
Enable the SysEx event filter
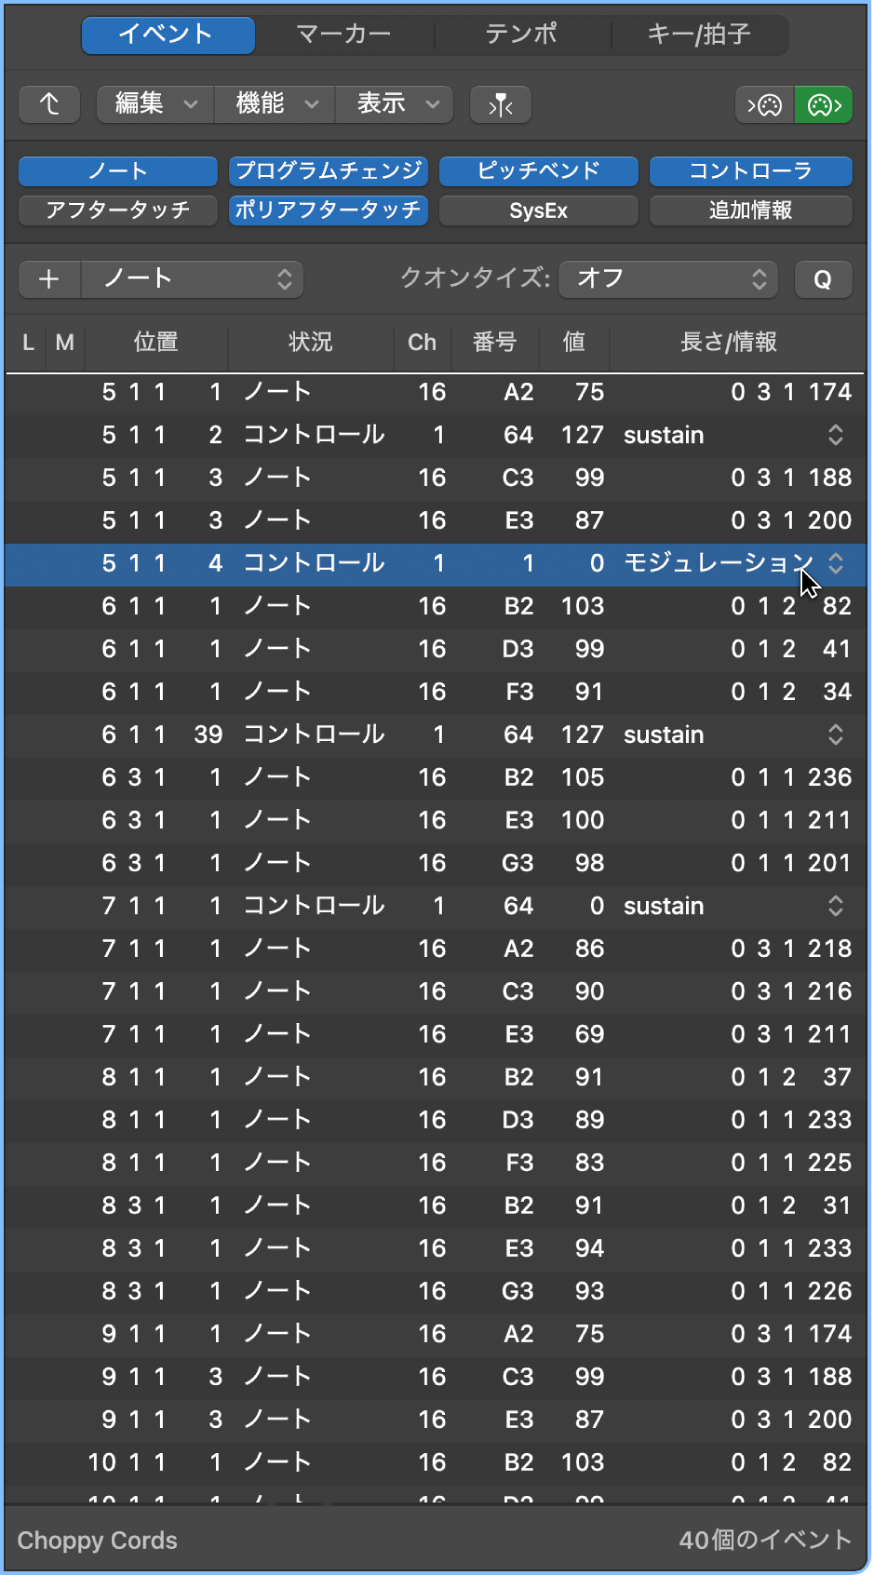click(538, 210)
